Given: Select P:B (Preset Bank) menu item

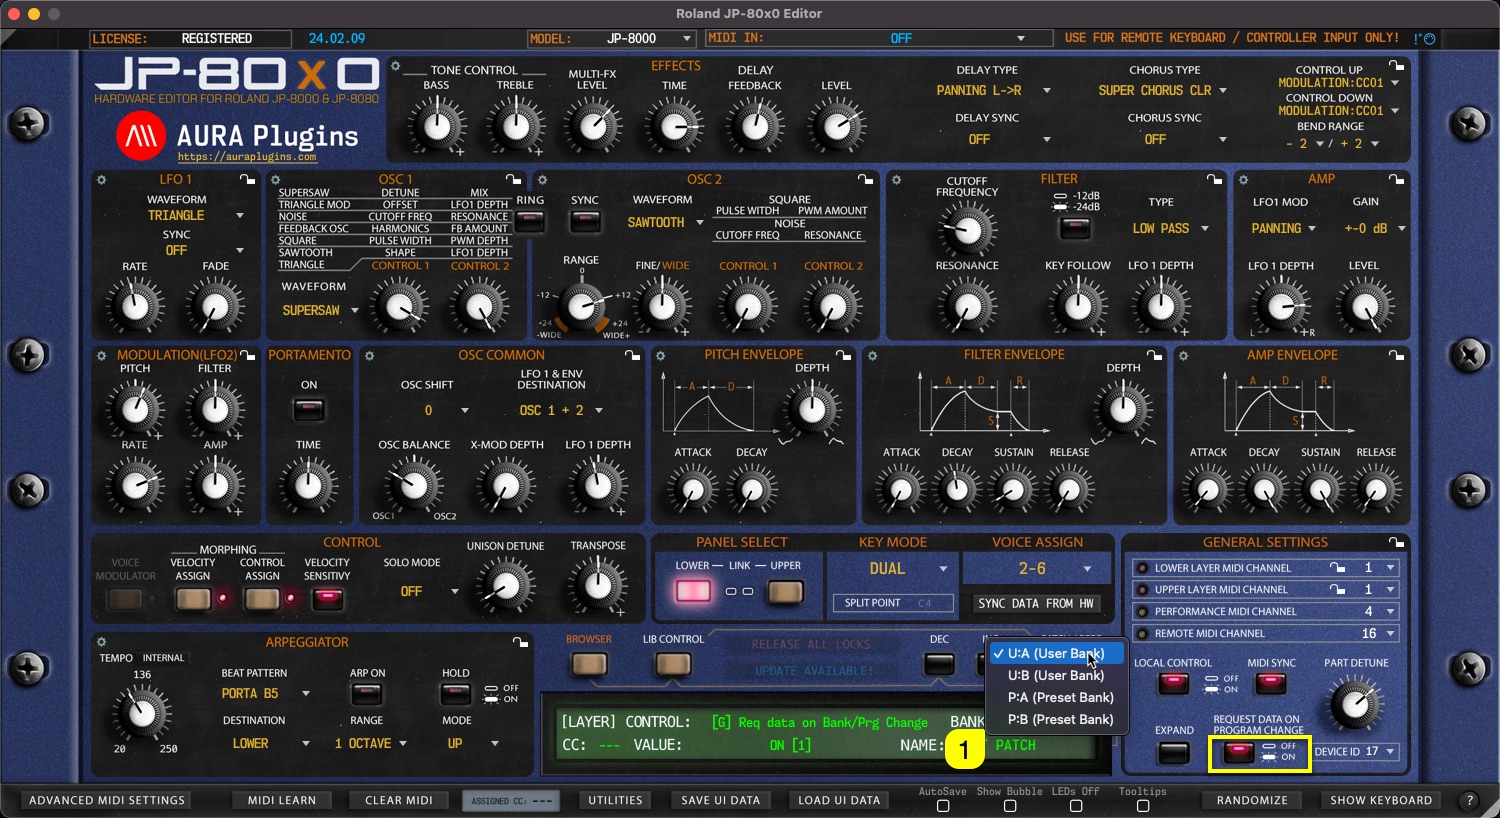Looking at the screenshot, I should 1057,719.
